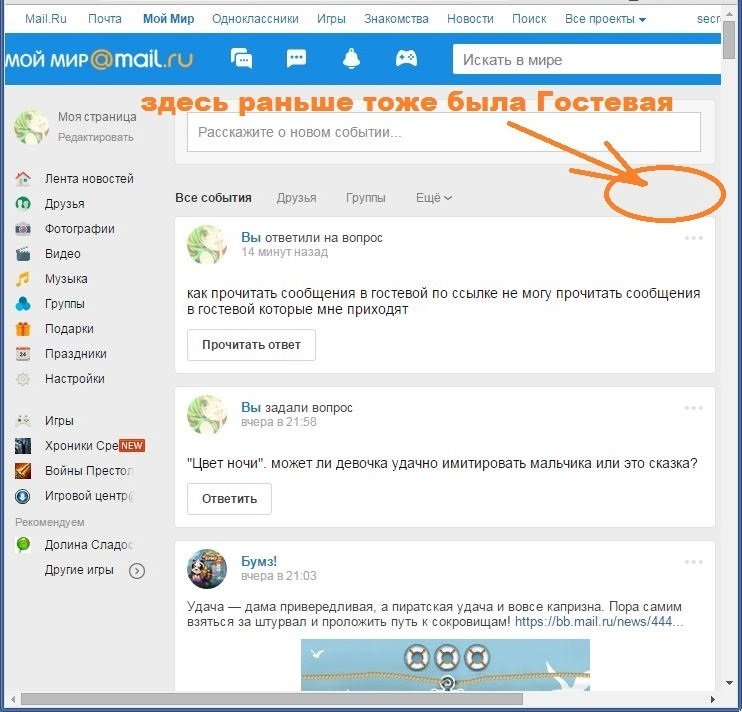Viewport: 742px width, 712px height.
Task: Click the camera icon beside Фотографии
Action: point(23,229)
